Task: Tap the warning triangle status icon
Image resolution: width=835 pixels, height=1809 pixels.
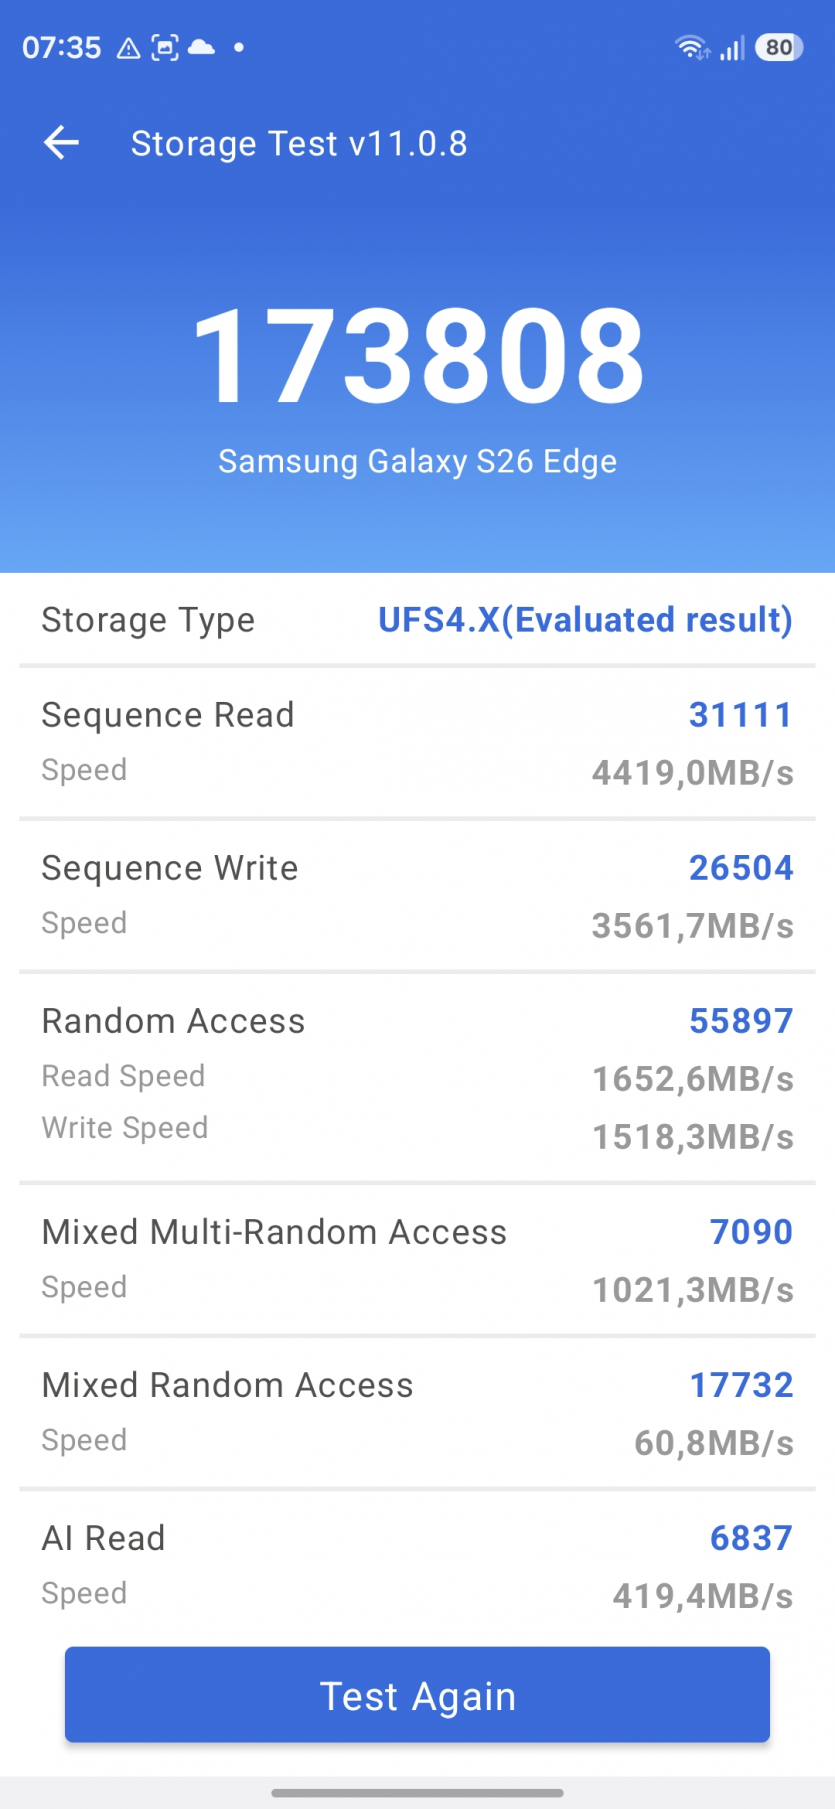Action: coord(128,48)
